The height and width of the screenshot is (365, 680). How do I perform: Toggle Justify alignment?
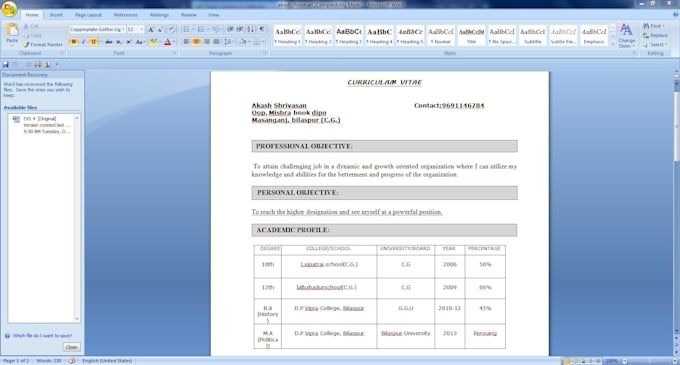216,42
